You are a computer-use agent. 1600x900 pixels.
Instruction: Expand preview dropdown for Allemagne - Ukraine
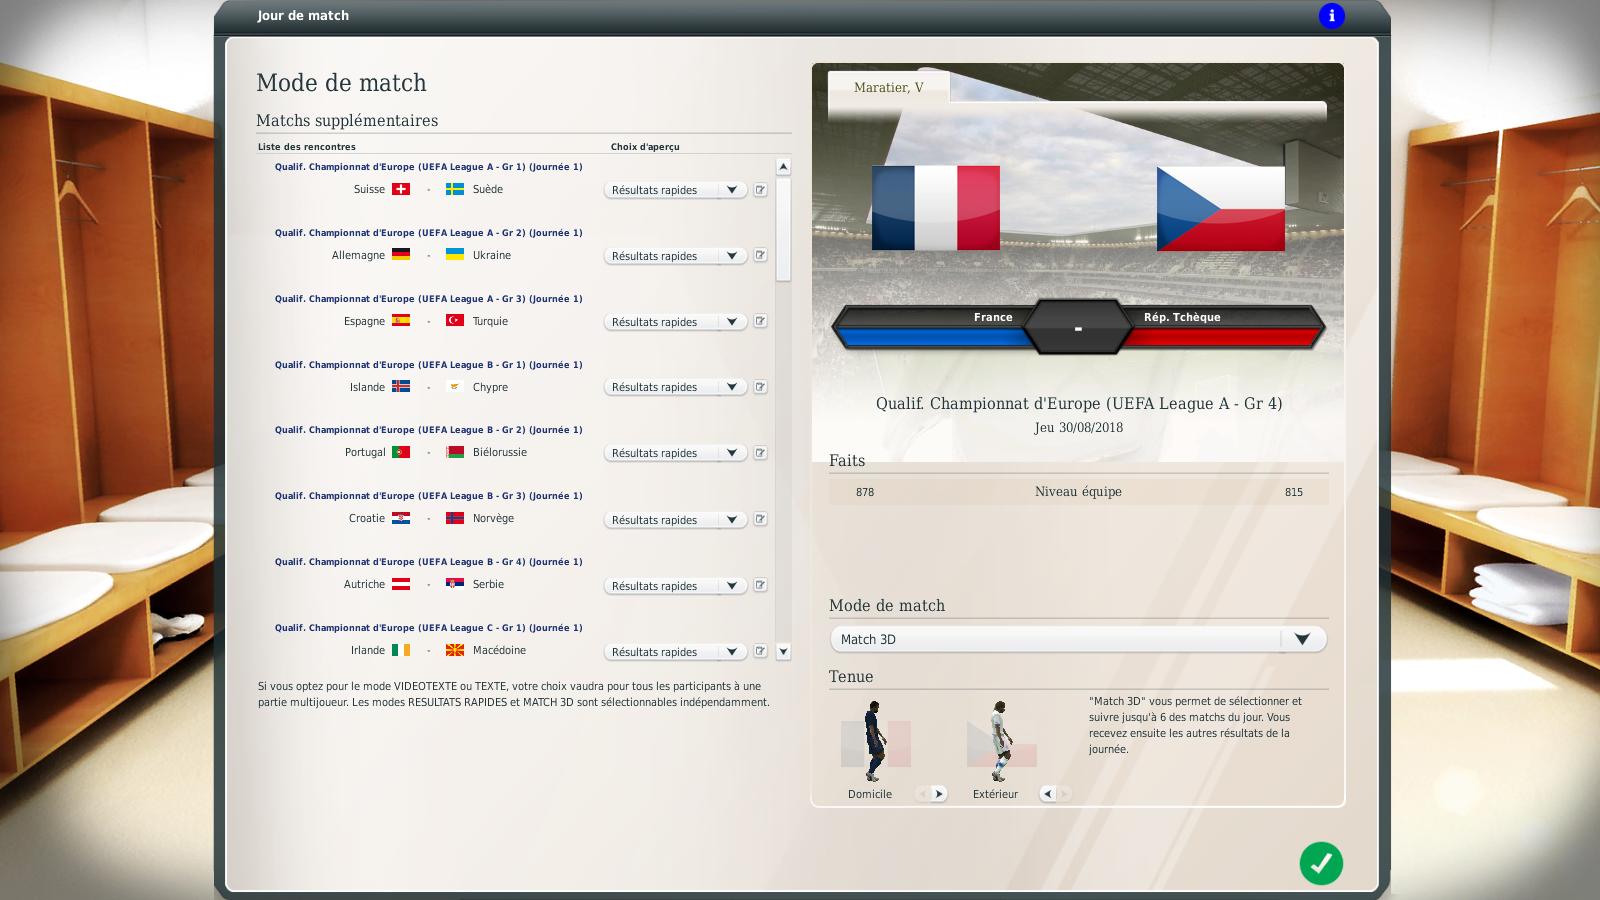click(675, 256)
